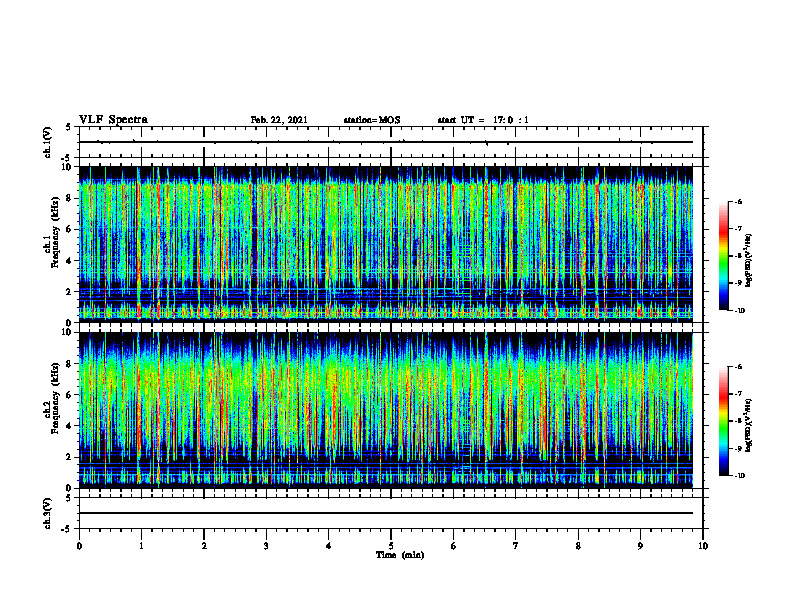Click "-9" on ch.2 color bar
The image size is (792, 612).
[738, 448]
